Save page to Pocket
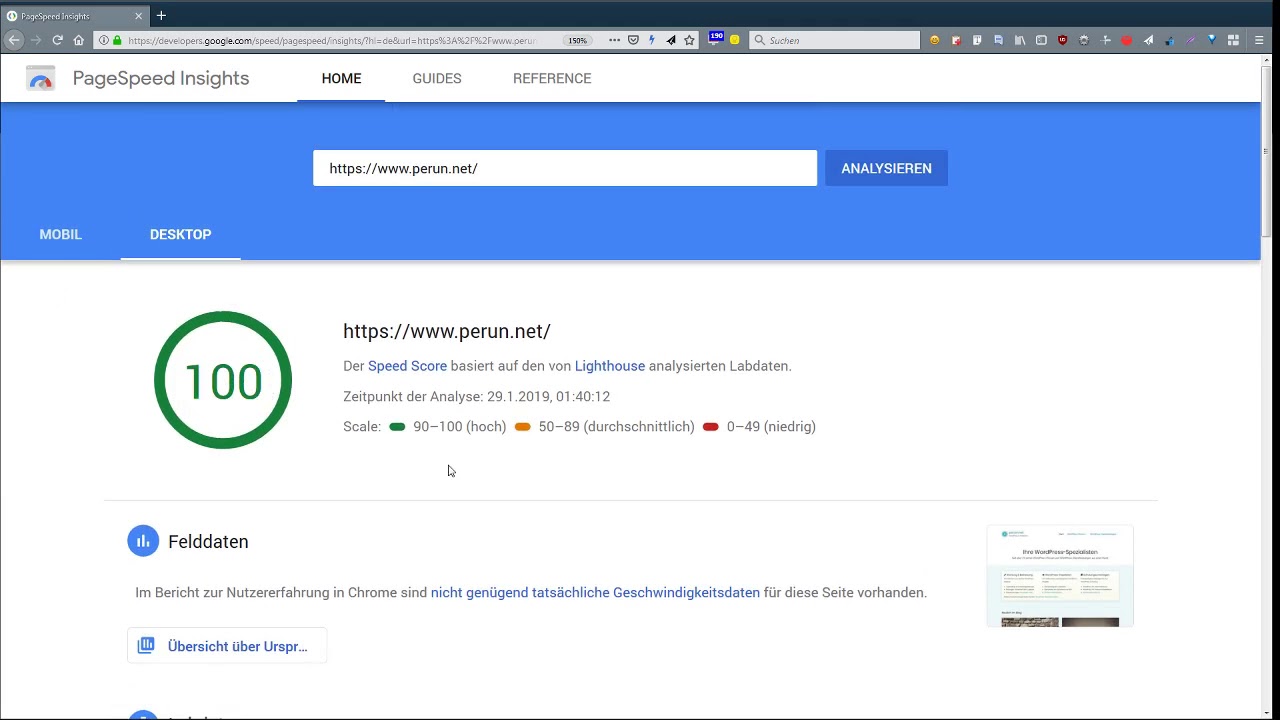The image size is (1280, 720). click(x=633, y=40)
